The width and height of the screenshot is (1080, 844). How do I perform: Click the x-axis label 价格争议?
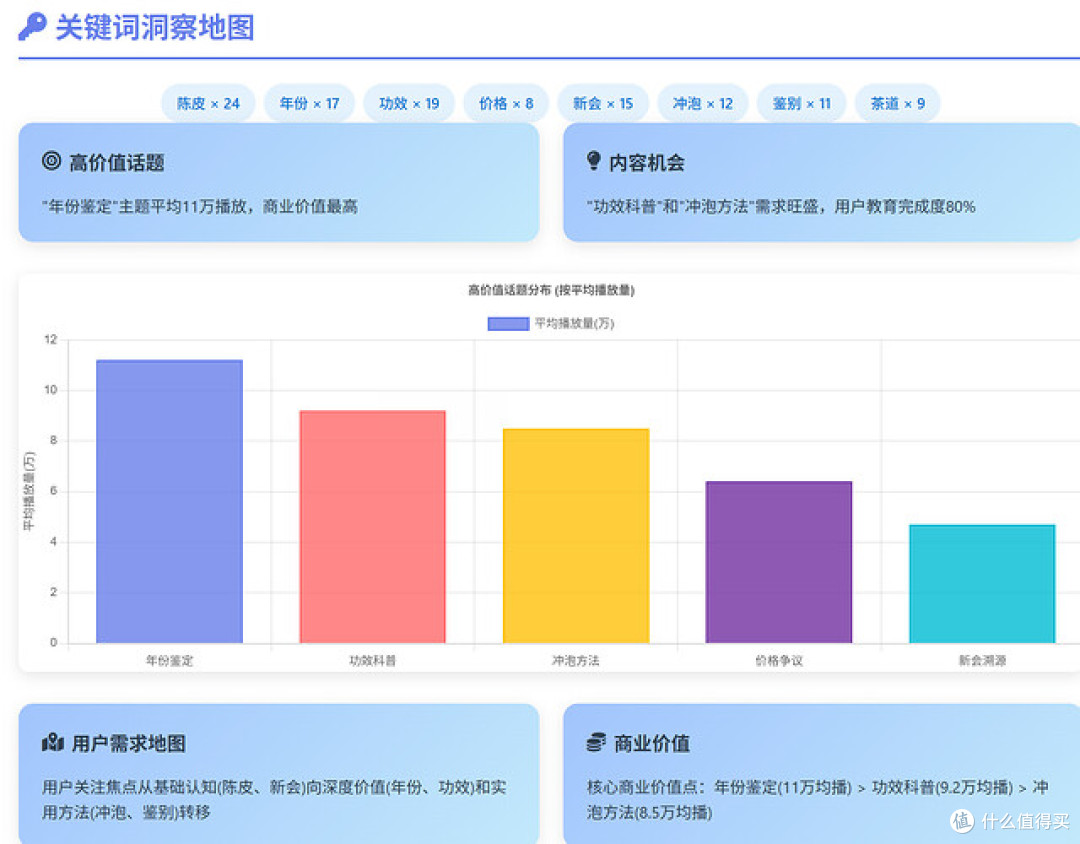click(x=779, y=661)
